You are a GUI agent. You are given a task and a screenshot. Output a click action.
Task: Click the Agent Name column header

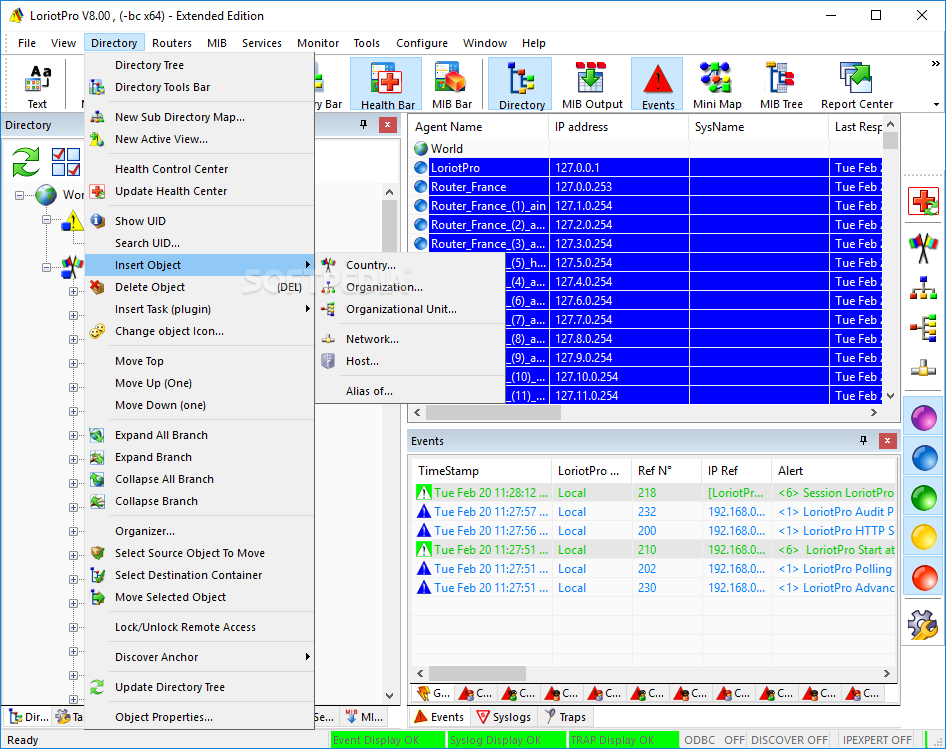(x=480, y=127)
